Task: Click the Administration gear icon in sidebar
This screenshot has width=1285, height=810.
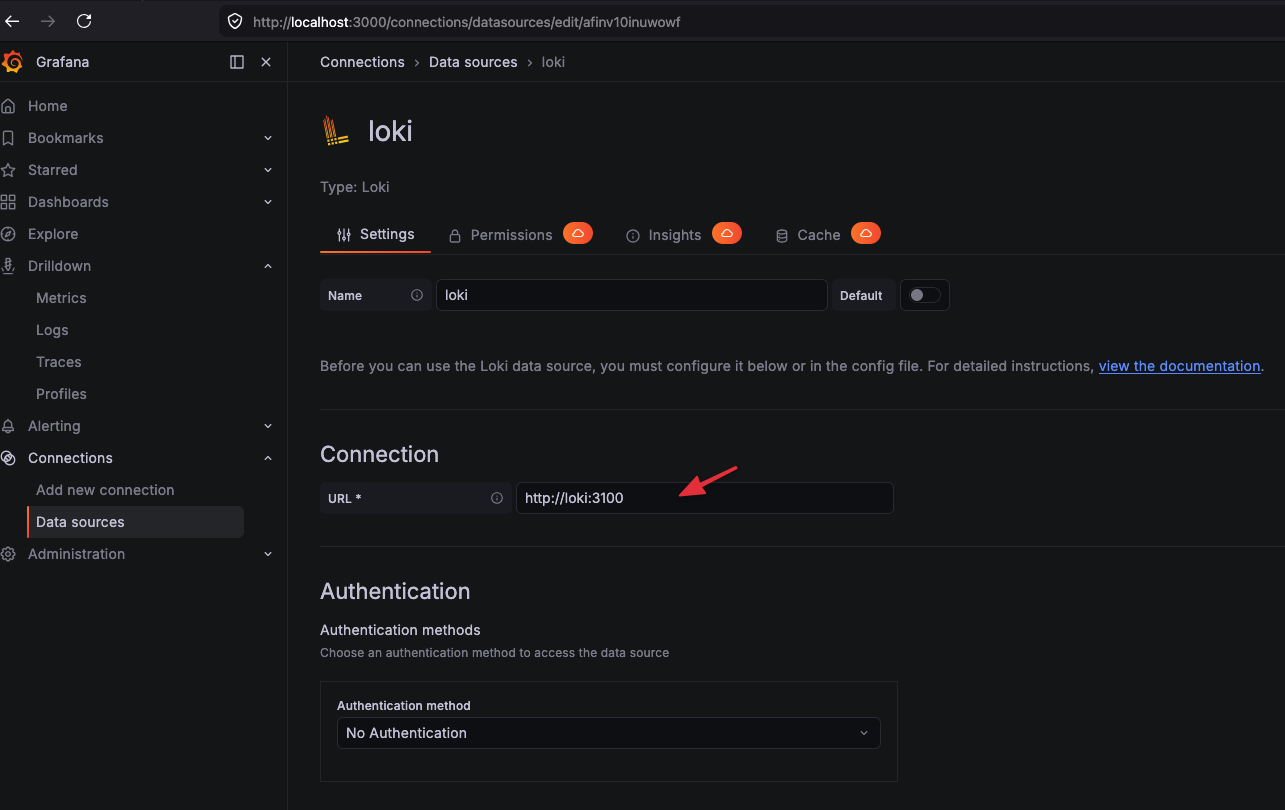Action: (9, 554)
